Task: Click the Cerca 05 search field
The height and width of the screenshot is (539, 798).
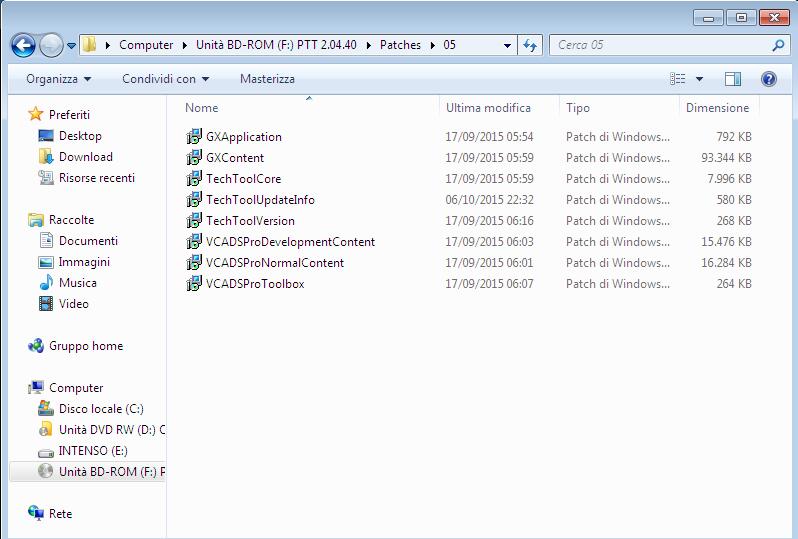Action: (x=662, y=45)
